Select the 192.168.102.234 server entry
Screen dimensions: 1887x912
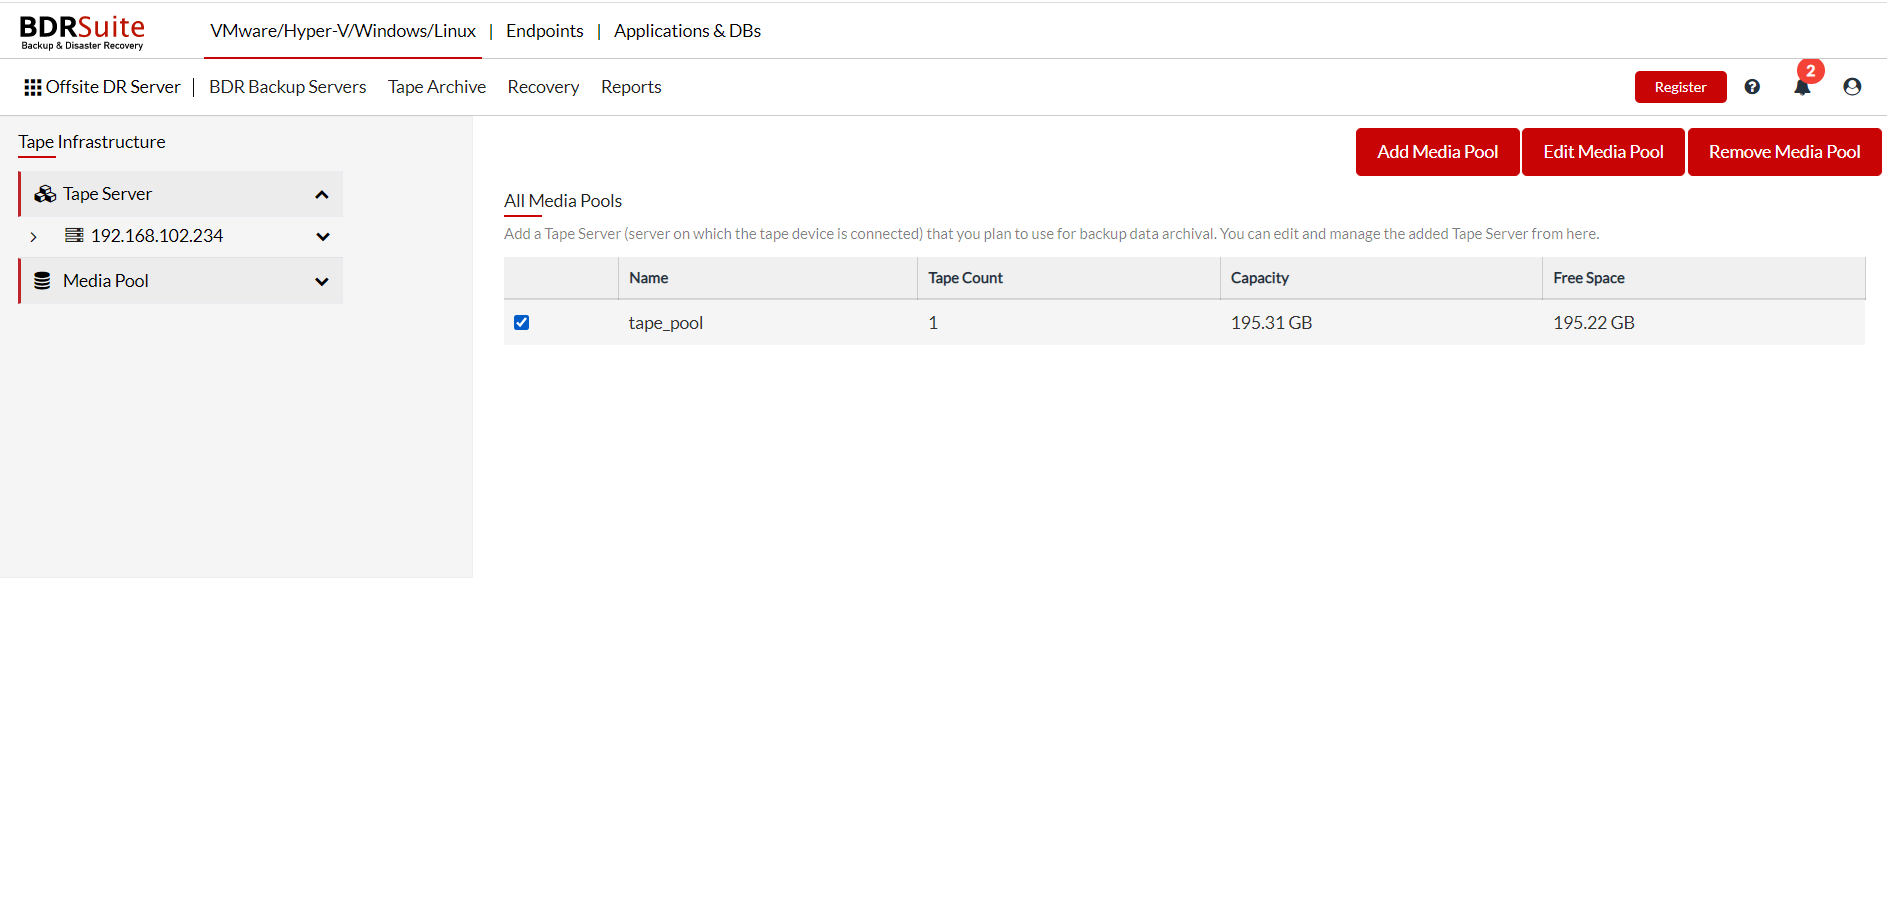pyautogui.click(x=157, y=236)
